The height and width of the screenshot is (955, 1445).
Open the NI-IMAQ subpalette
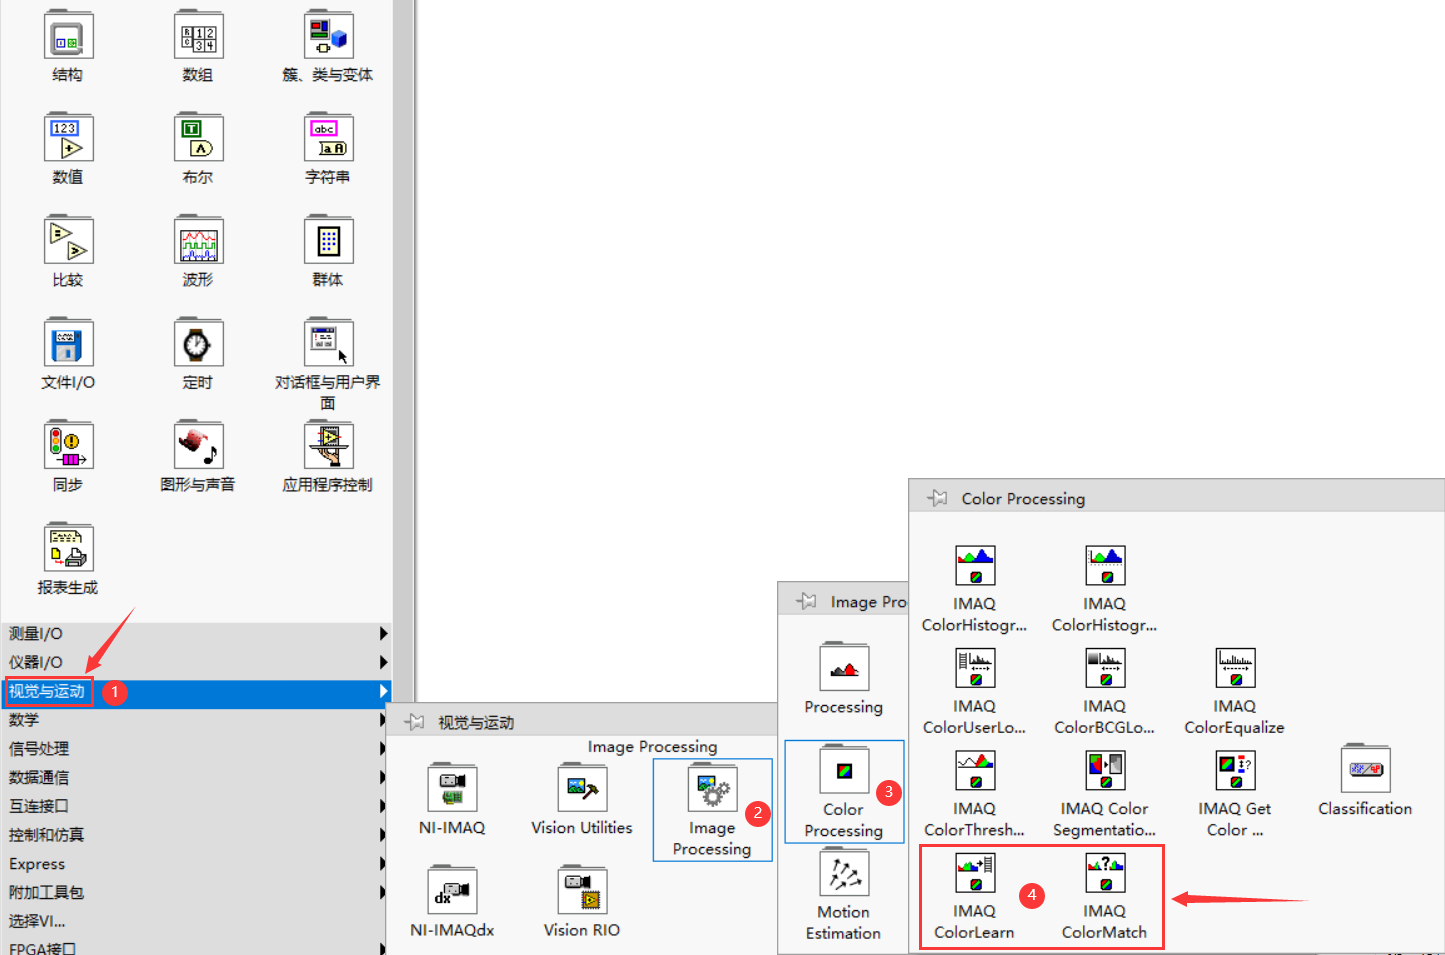coord(452,788)
